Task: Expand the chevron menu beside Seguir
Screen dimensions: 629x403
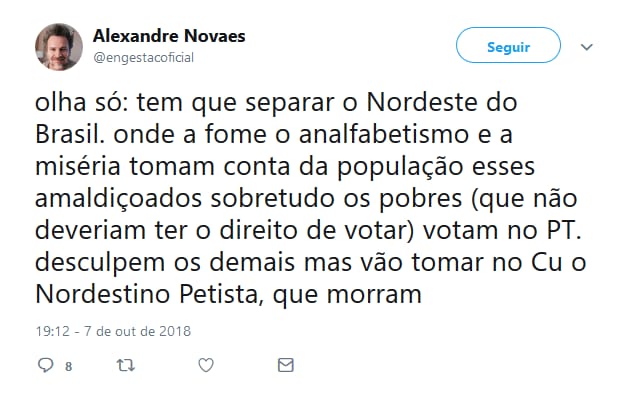Action: pyautogui.click(x=587, y=47)
